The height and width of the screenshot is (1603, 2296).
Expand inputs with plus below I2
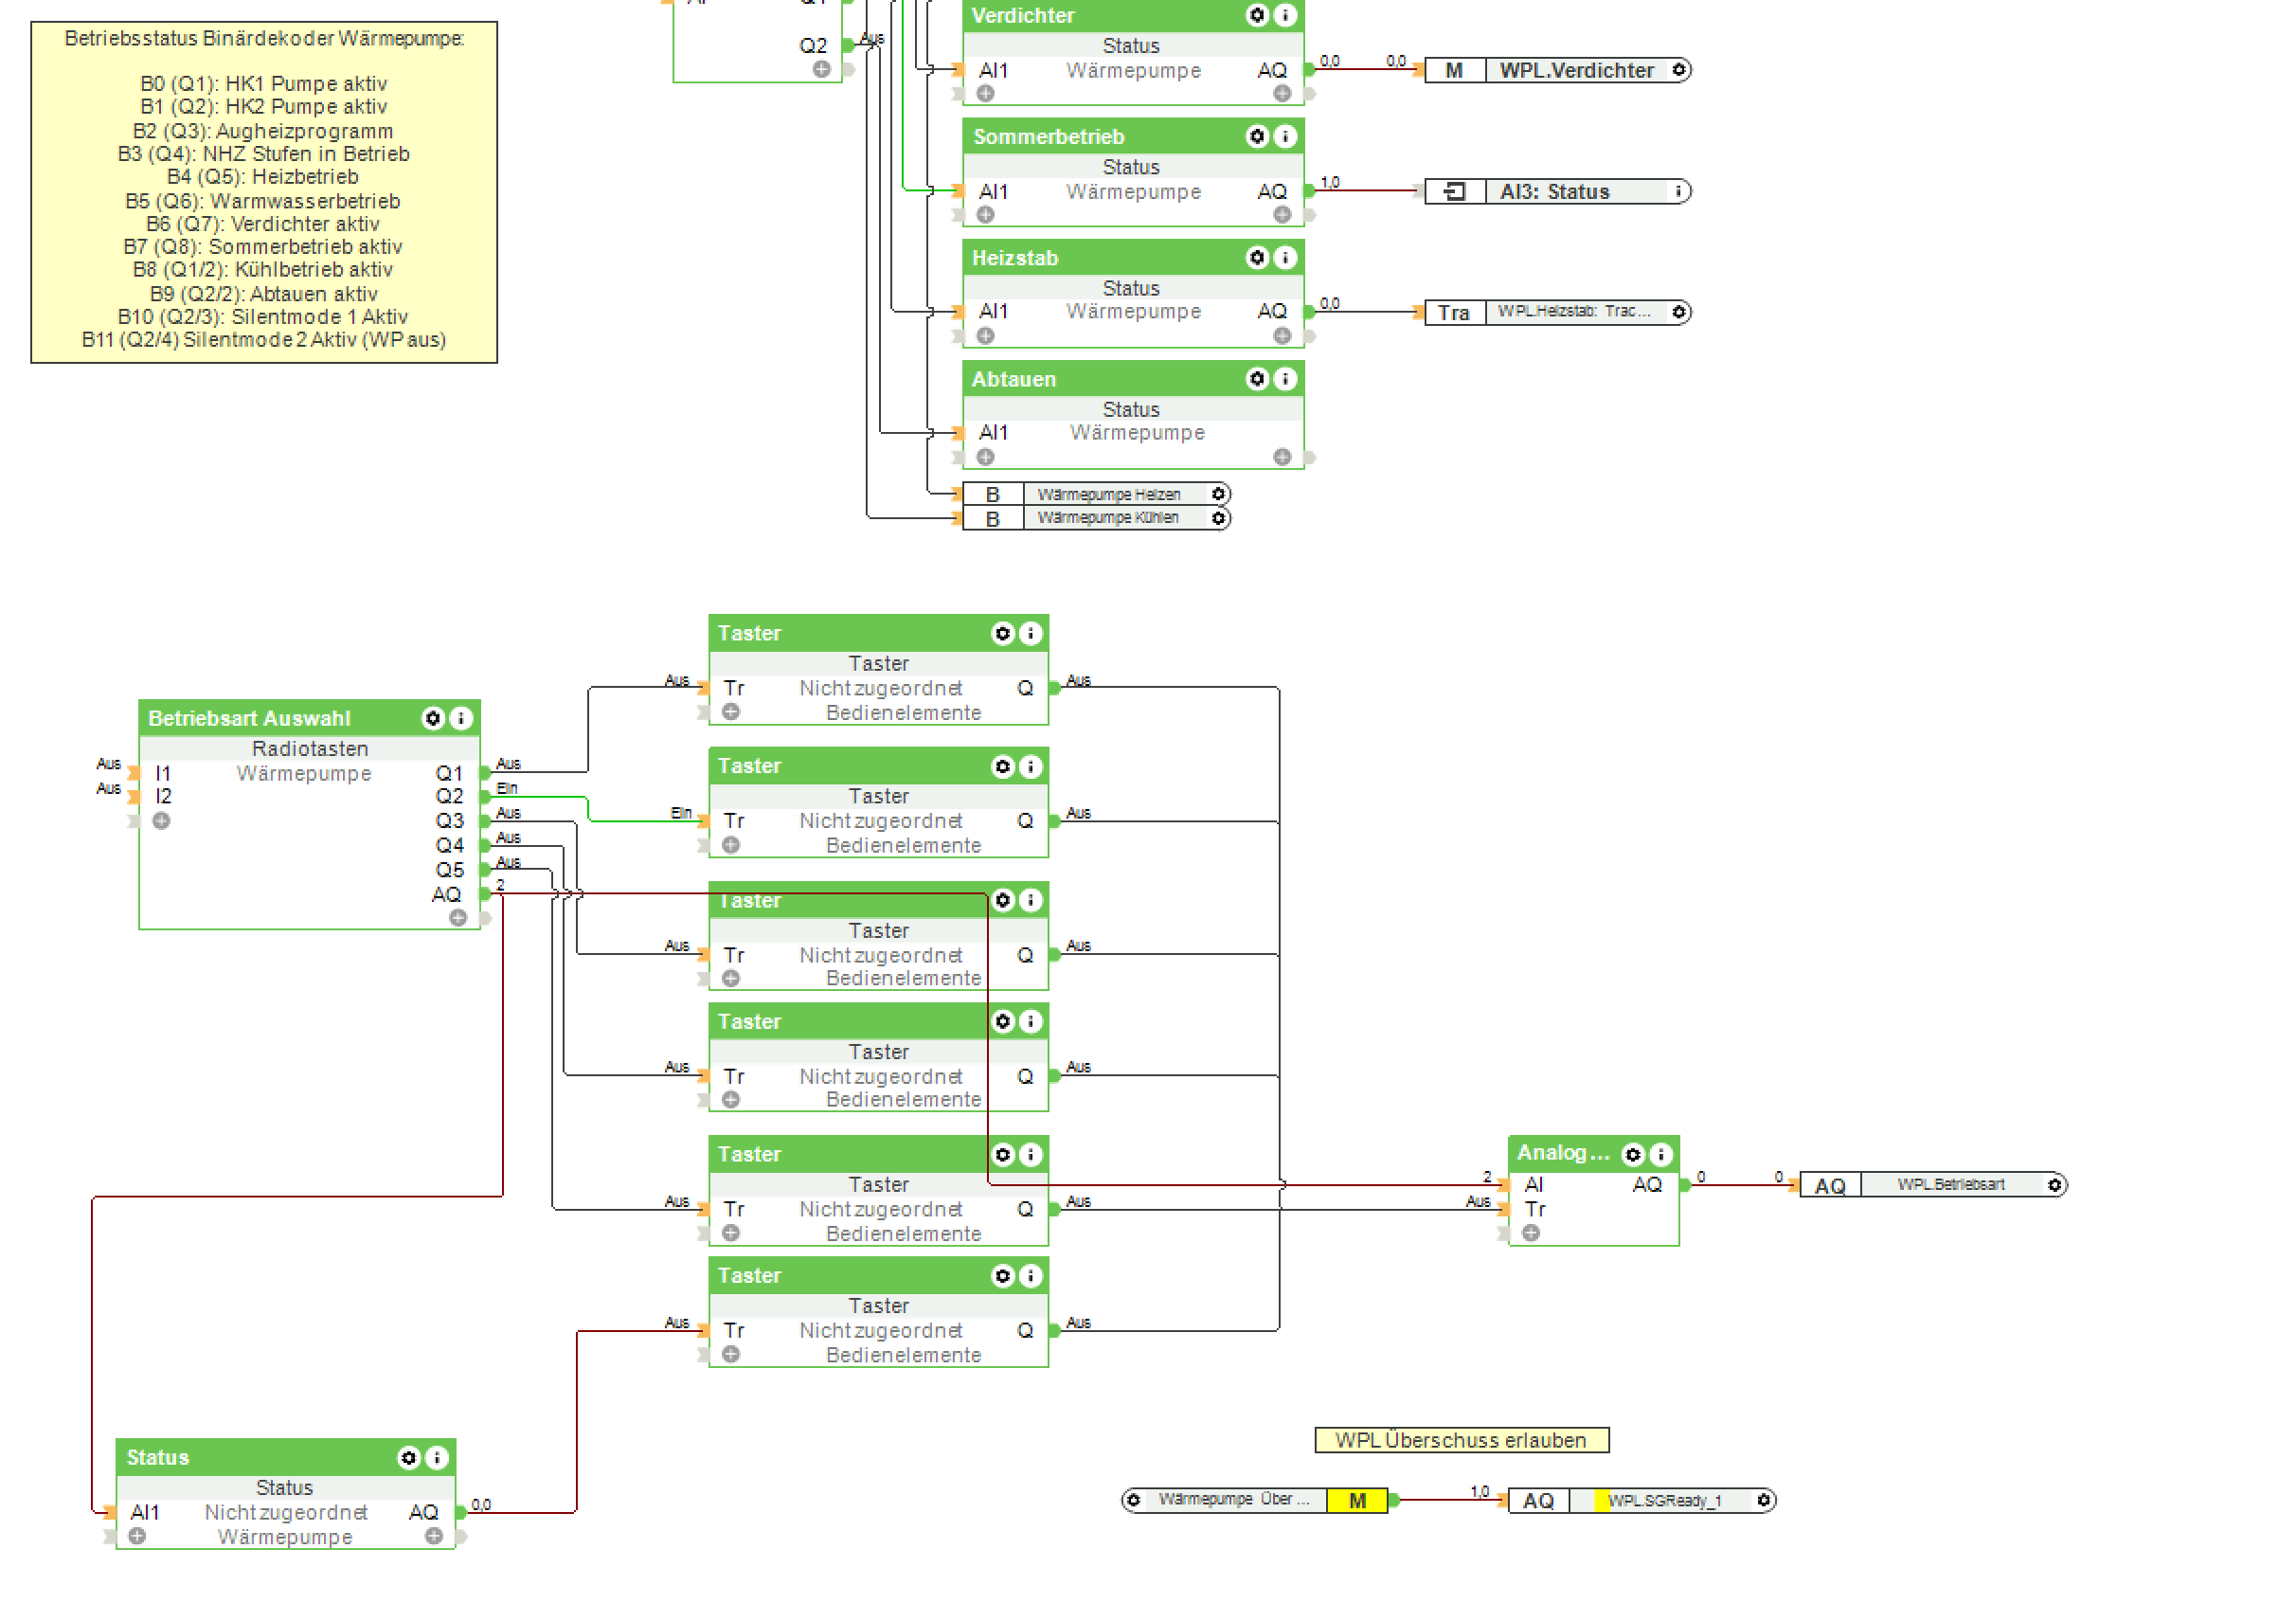pyautogui.click(x=161, y=821)
